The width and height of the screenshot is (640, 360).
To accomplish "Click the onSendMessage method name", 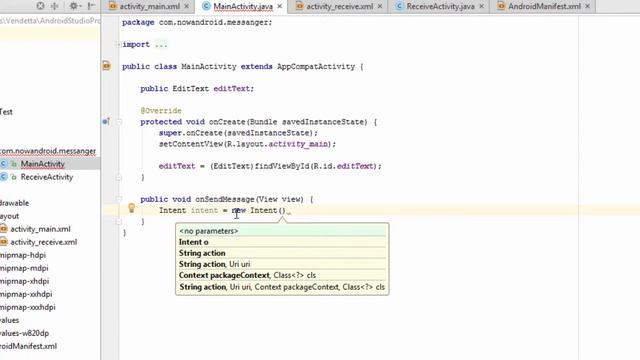I will coord(224,199).
